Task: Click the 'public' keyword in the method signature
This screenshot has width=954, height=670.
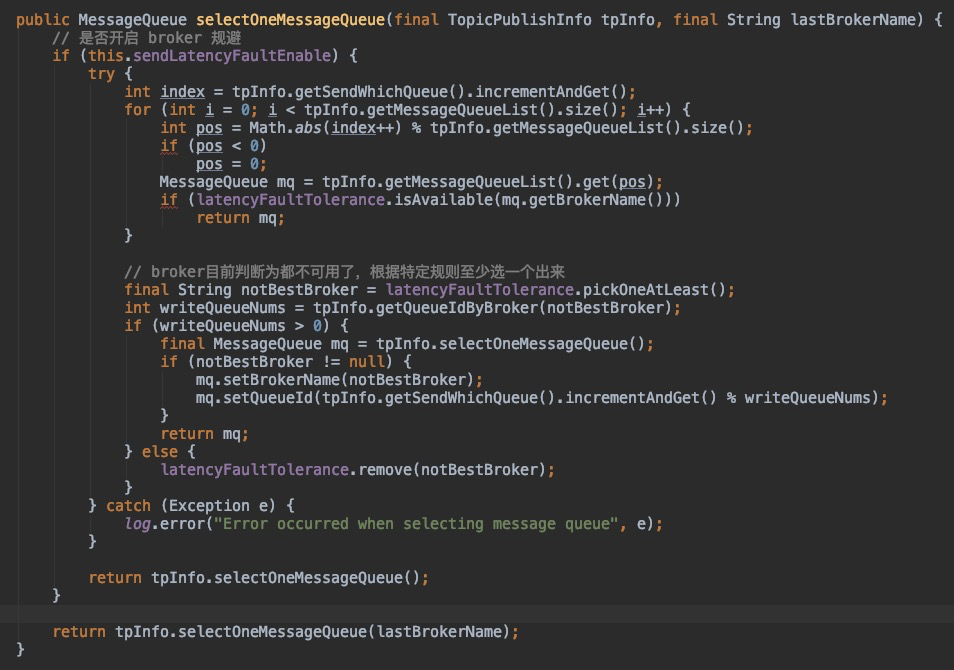Action: (x=43, y=20)
